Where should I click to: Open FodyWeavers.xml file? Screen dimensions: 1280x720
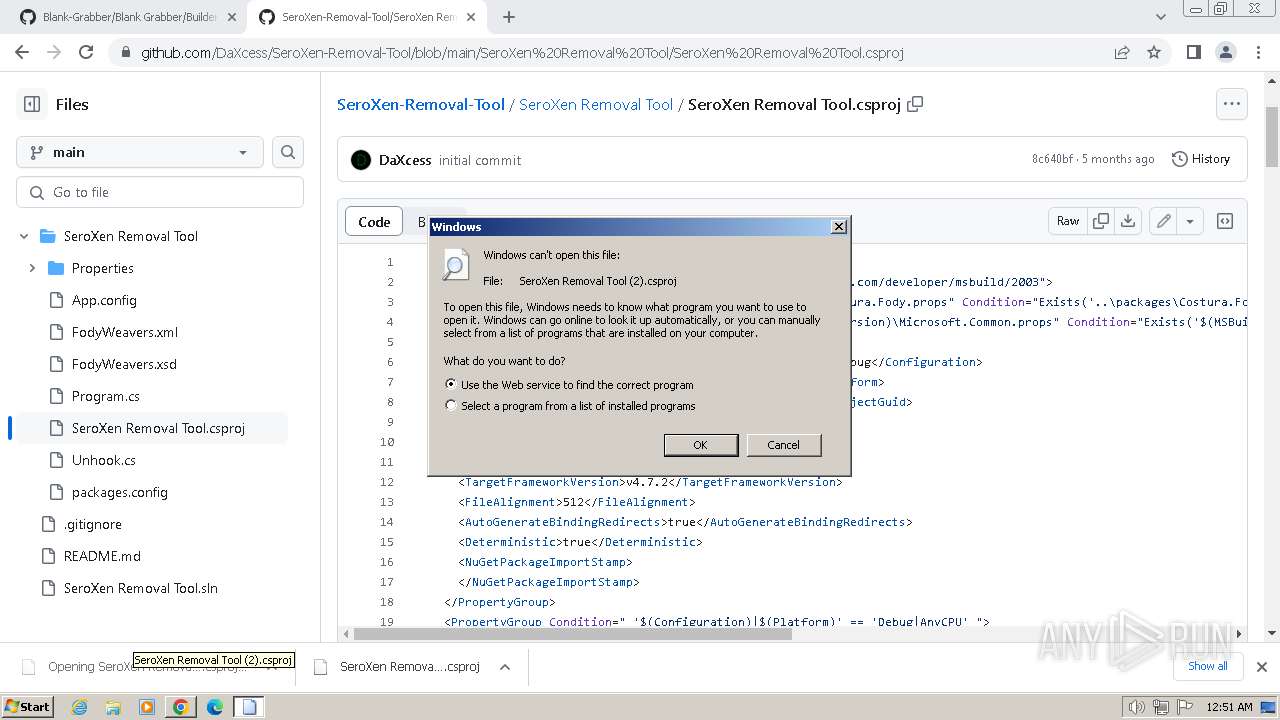[125, 332]
